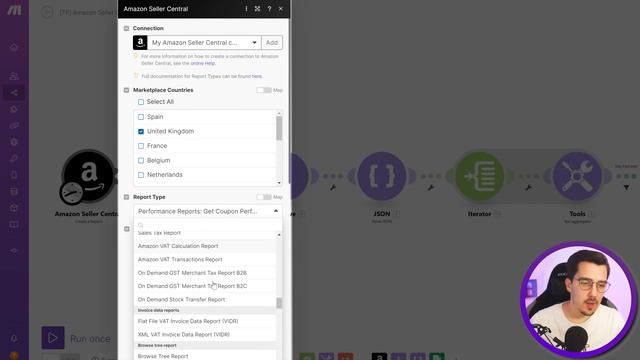Viewport: 640px width, 360px height.
Task: Select the Amazon Seller Central module circle
Action: coord(89,176)
